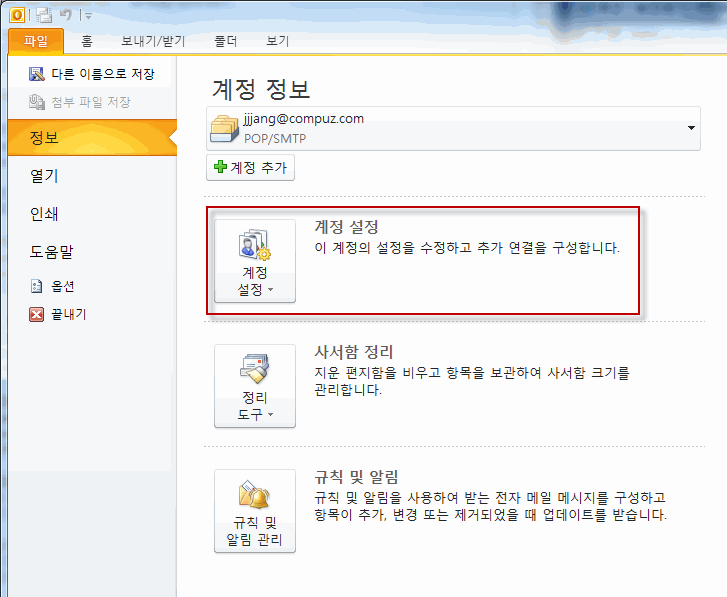
Task: Click the 첨부 파일 저장 icon
Action: click(x=37, y=102)
